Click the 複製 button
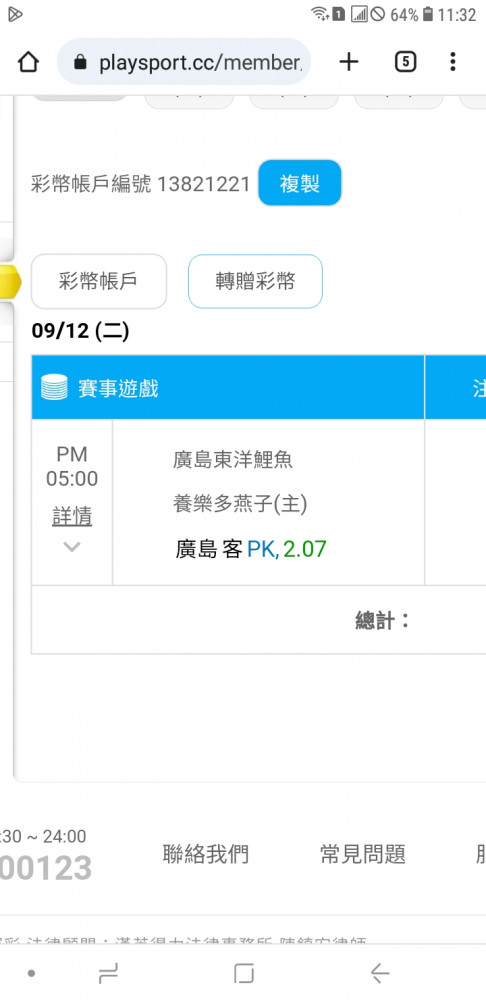This screenshot has width=486, height=1000. 300,183
